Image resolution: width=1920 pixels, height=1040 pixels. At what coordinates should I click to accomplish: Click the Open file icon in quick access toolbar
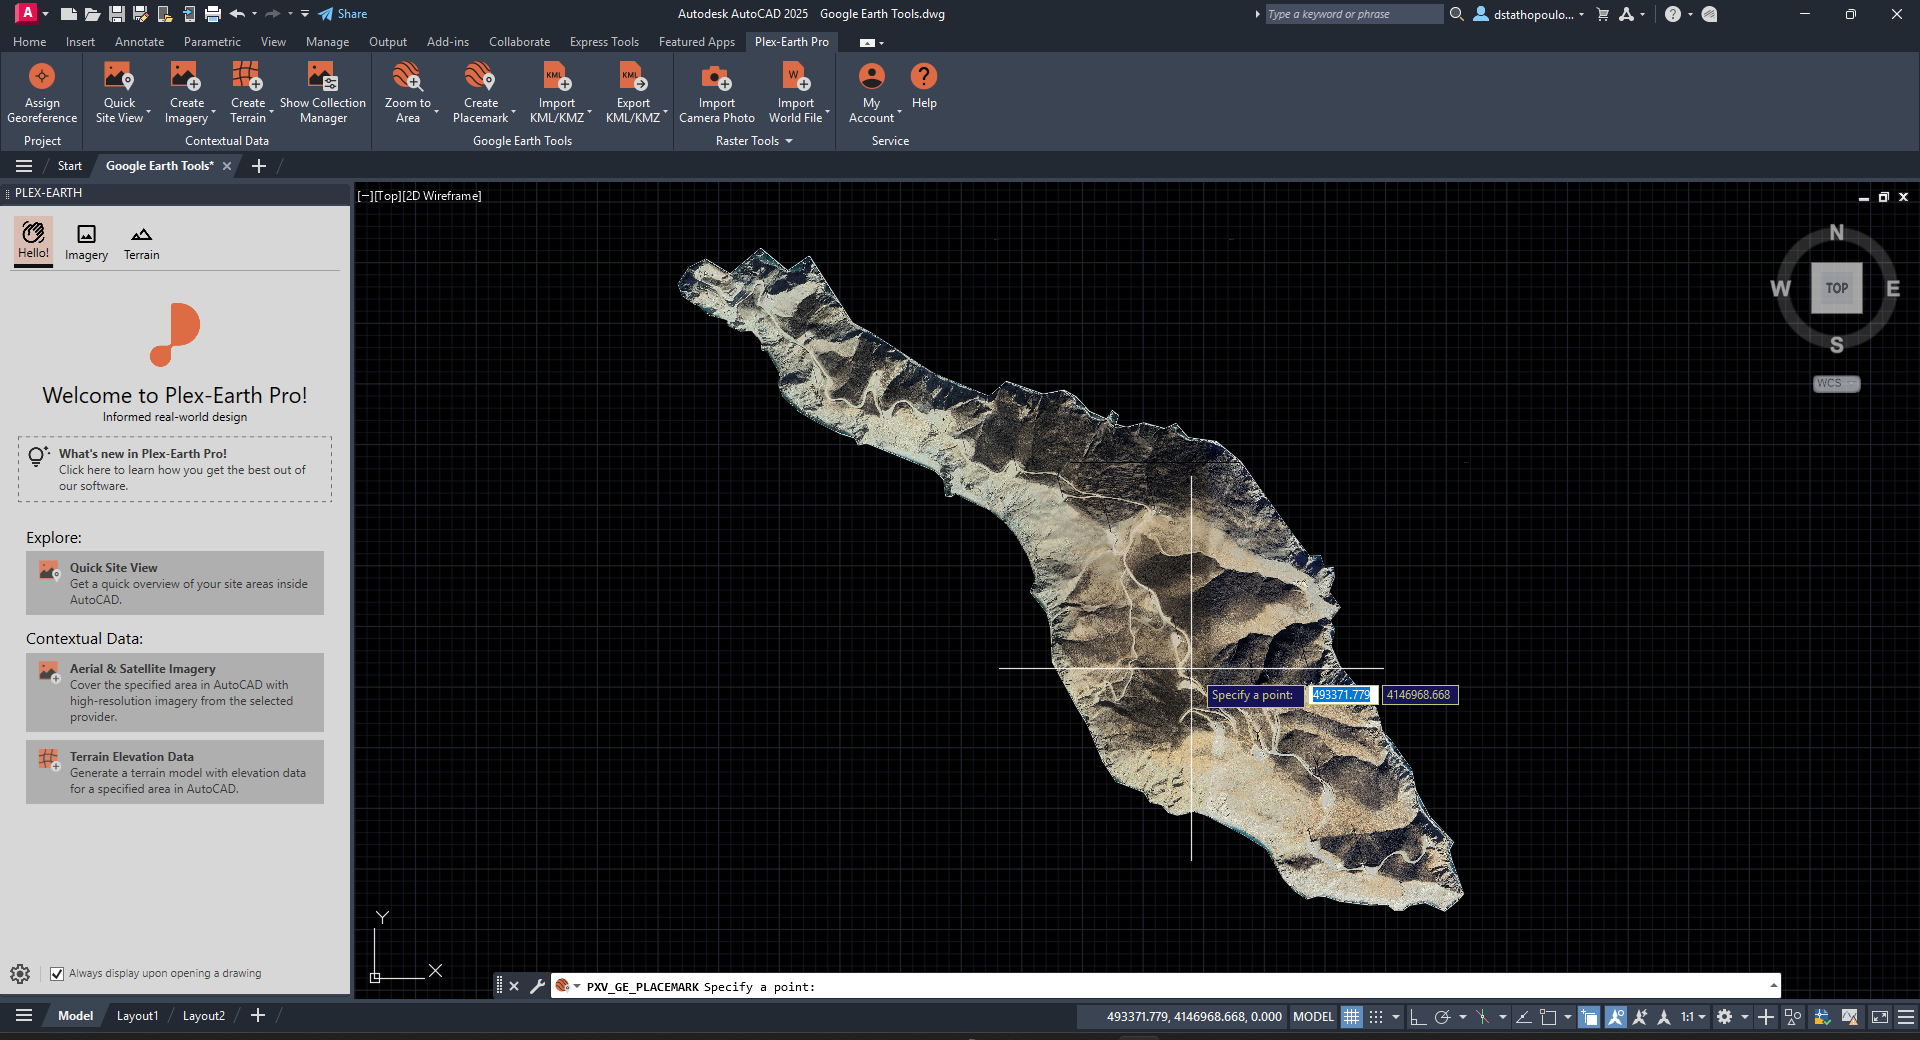coord(92,14)
